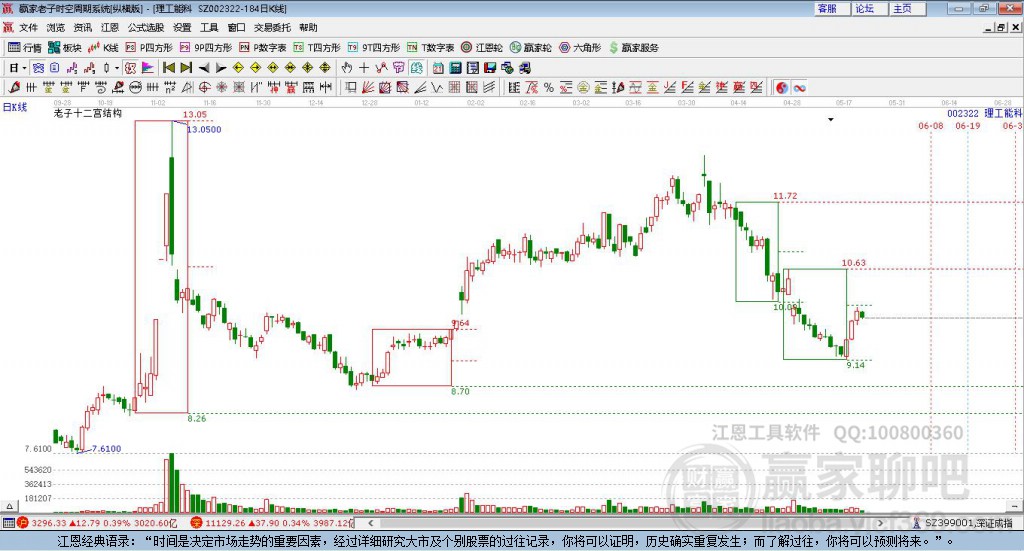Open the T数字表 tool
1024x551 pixels.
(x=430, y=48)
